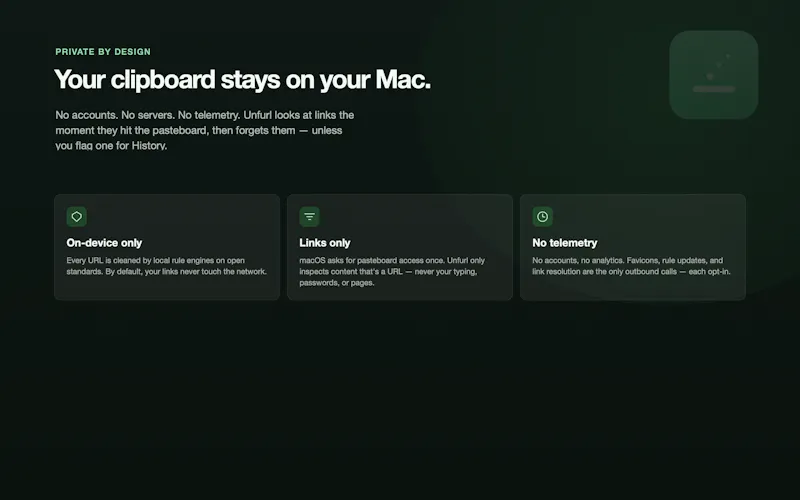Click the clock icon in No telemetry card
This screenshot has height=500, width=800.
coord(542,216)
